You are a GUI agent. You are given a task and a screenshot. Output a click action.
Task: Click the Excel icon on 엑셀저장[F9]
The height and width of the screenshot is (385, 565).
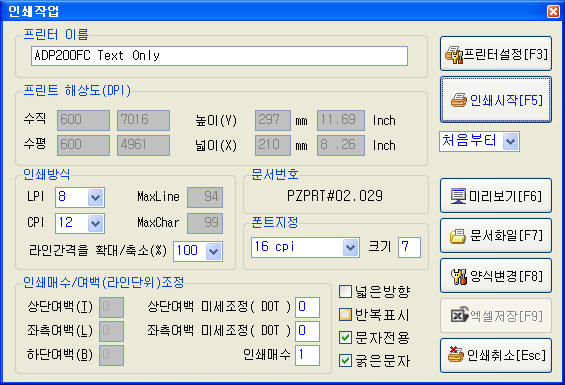click(x=459, y=315)
